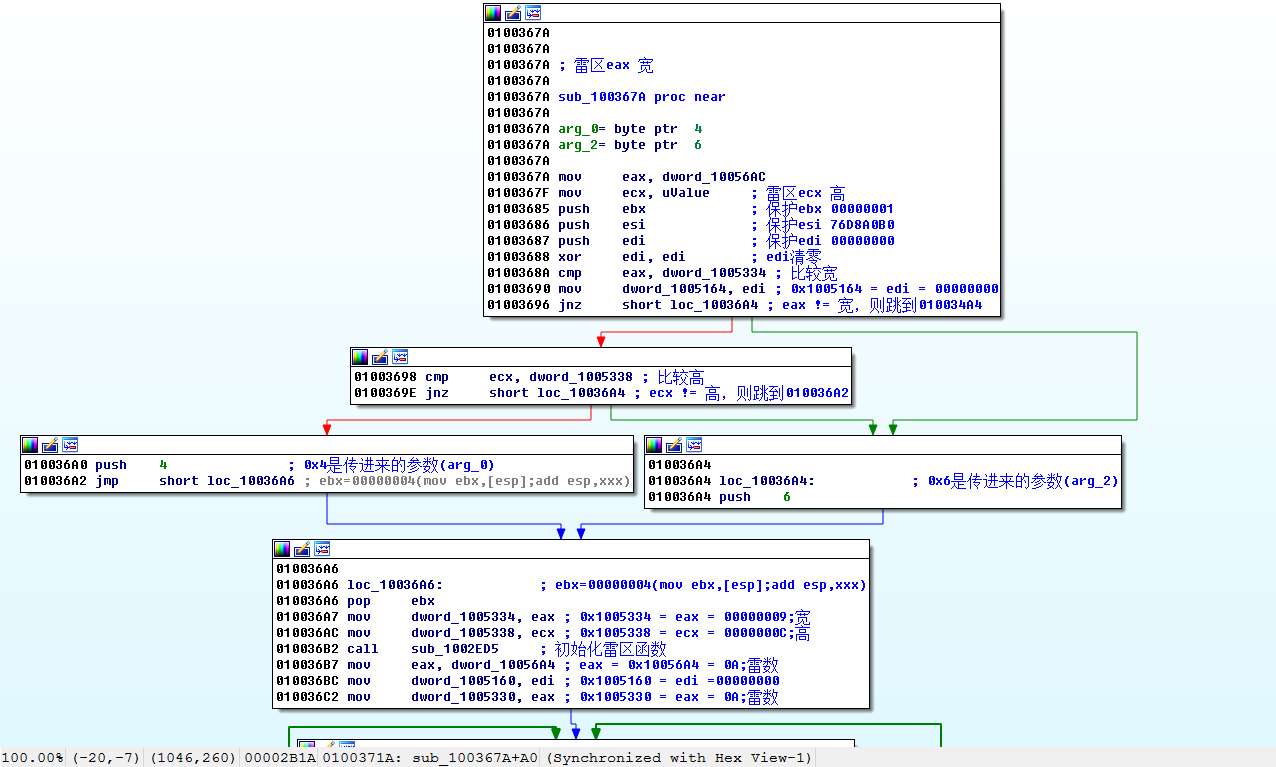Viewport: 1276px width, 767px height.
Task: Click the 'loc_10036A4:' label
Action: pyautogui.click(x=767, y=481)
